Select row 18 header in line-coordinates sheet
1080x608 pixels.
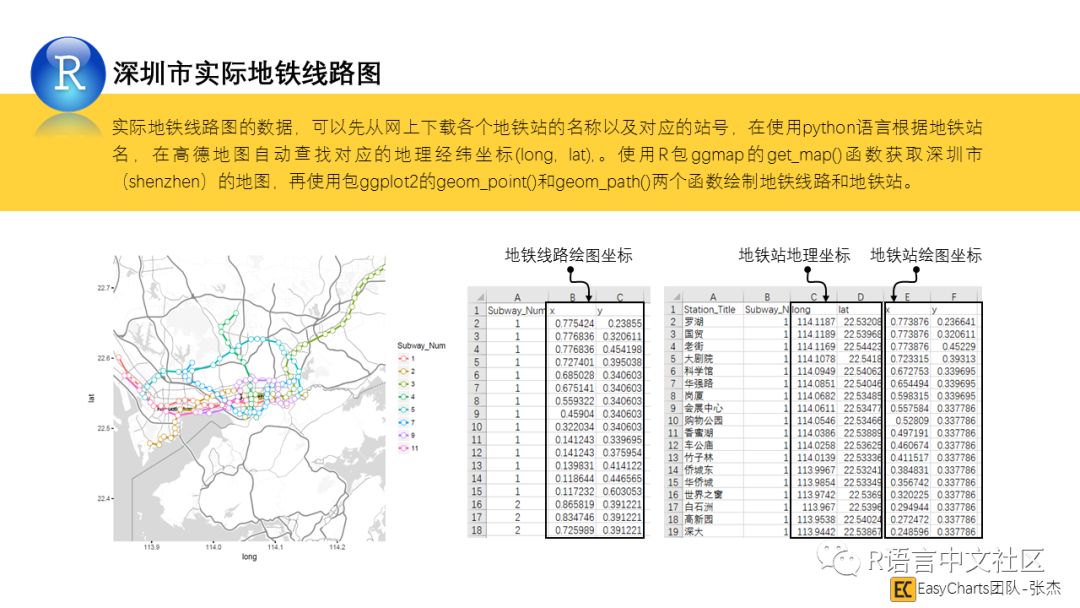tap(477, 530)
